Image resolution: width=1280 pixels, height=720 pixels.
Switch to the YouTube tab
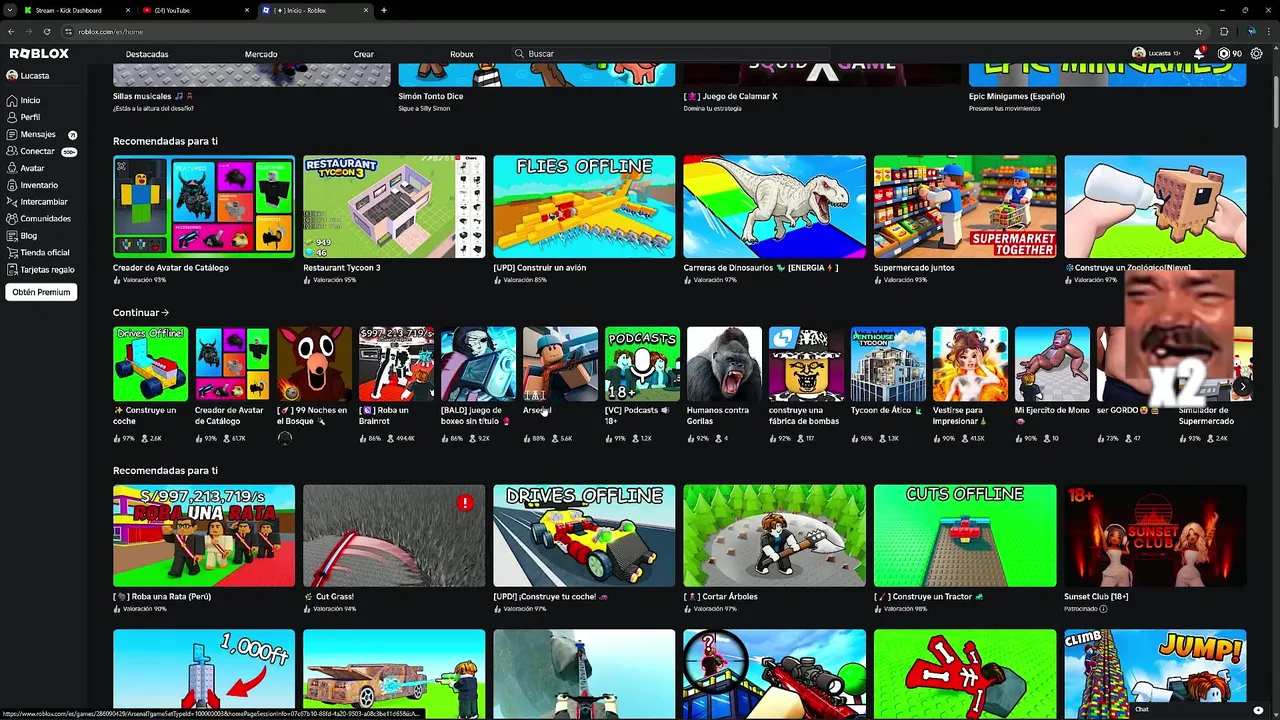tap(195, 10)
